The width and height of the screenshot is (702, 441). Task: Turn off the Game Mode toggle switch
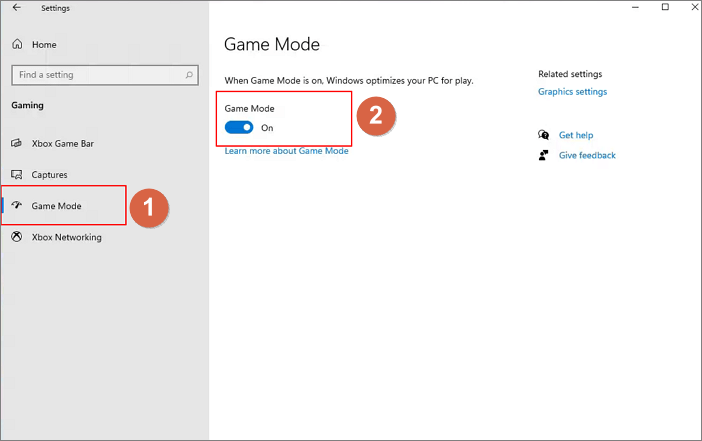pyautogui.click(x=239, y=128)
